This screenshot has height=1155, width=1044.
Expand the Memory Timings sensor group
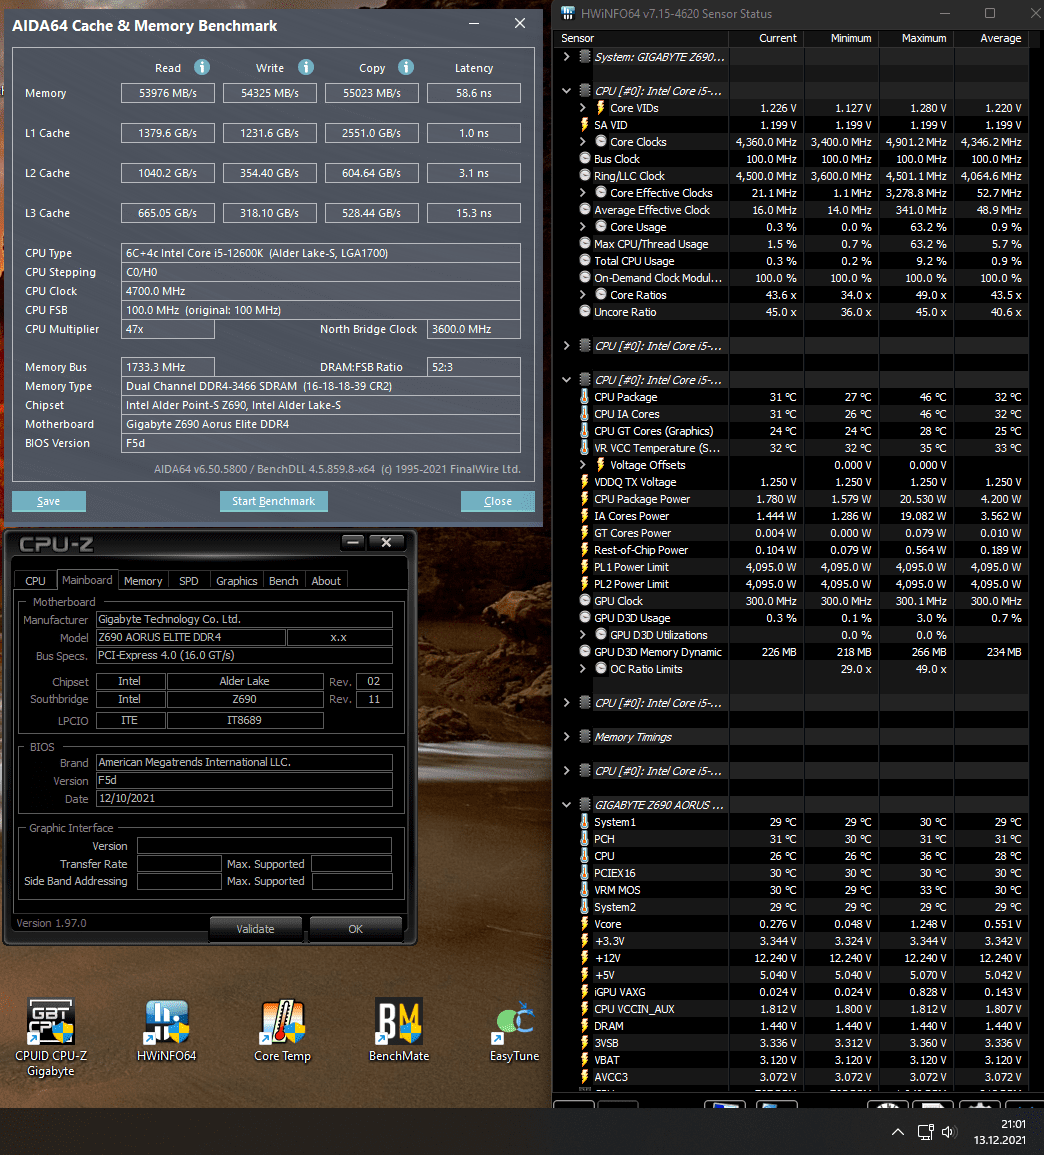tap(566, 737)
